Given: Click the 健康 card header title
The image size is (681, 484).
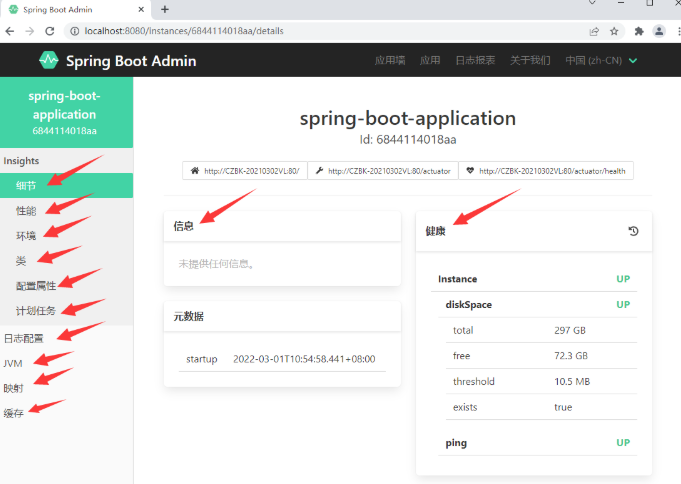Looking at the screenshot, I should click(435, 231).
